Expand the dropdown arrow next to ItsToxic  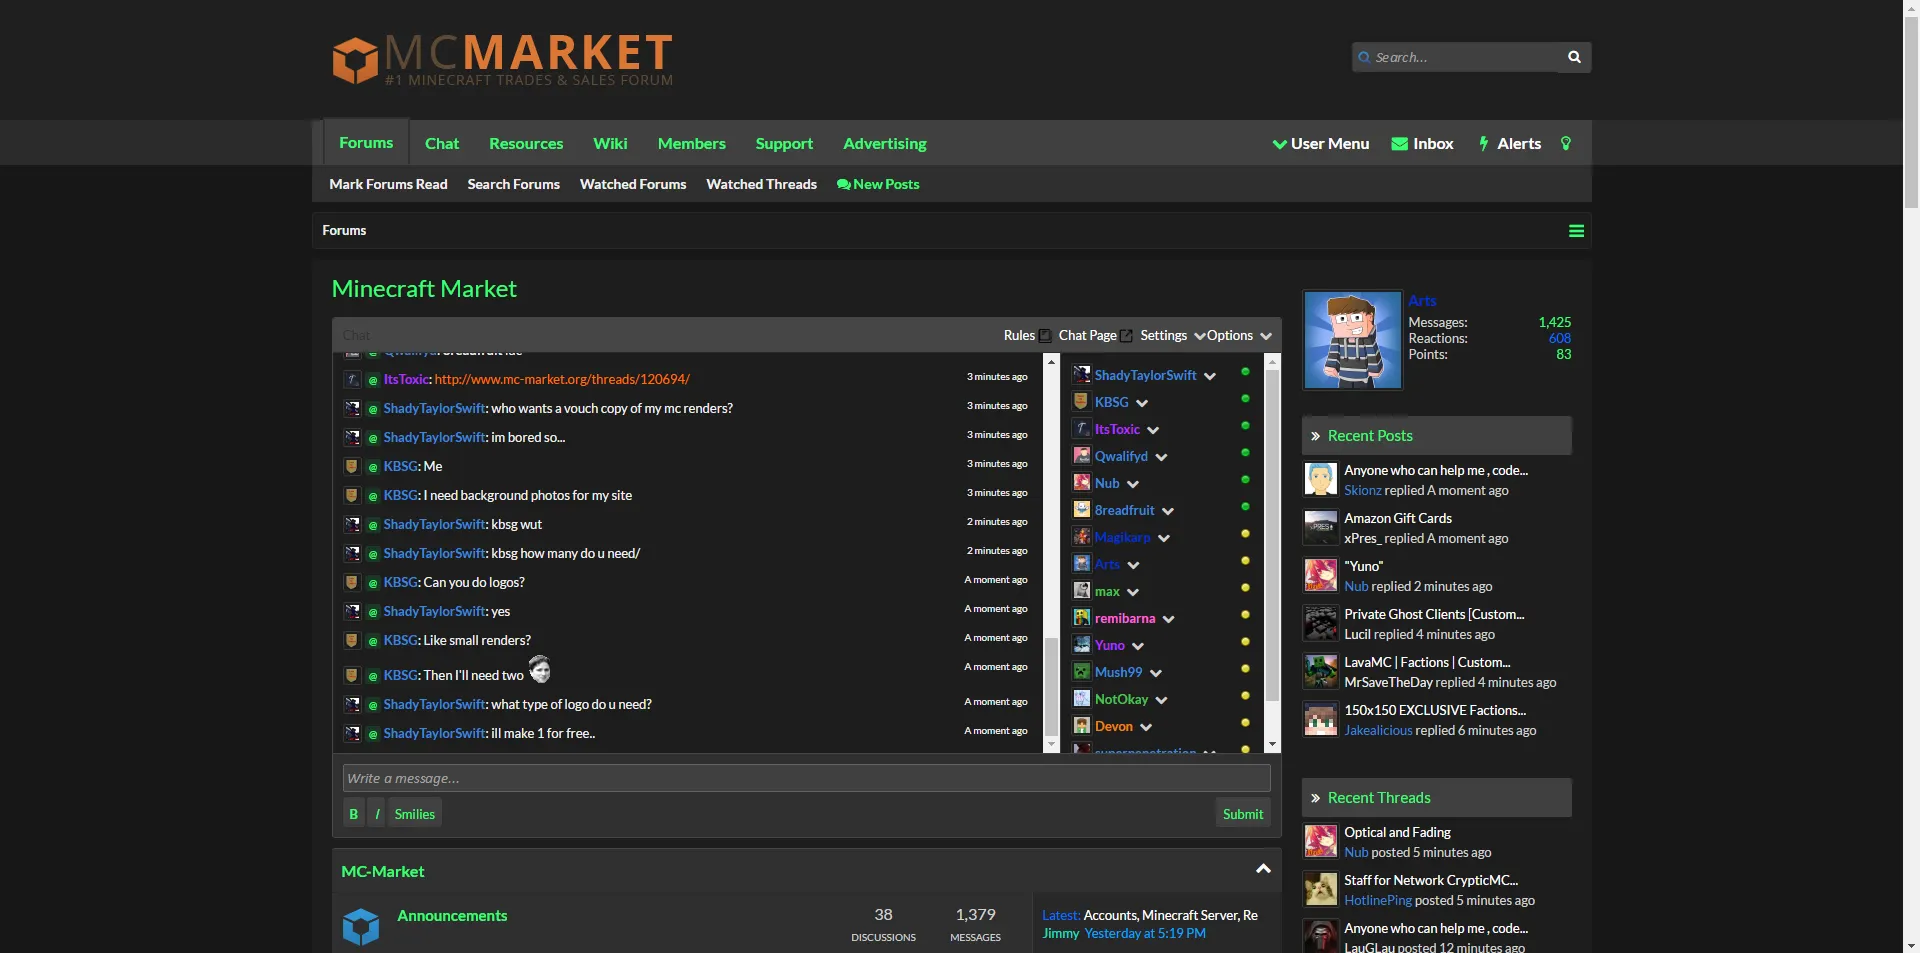[x=1153, y=430]
